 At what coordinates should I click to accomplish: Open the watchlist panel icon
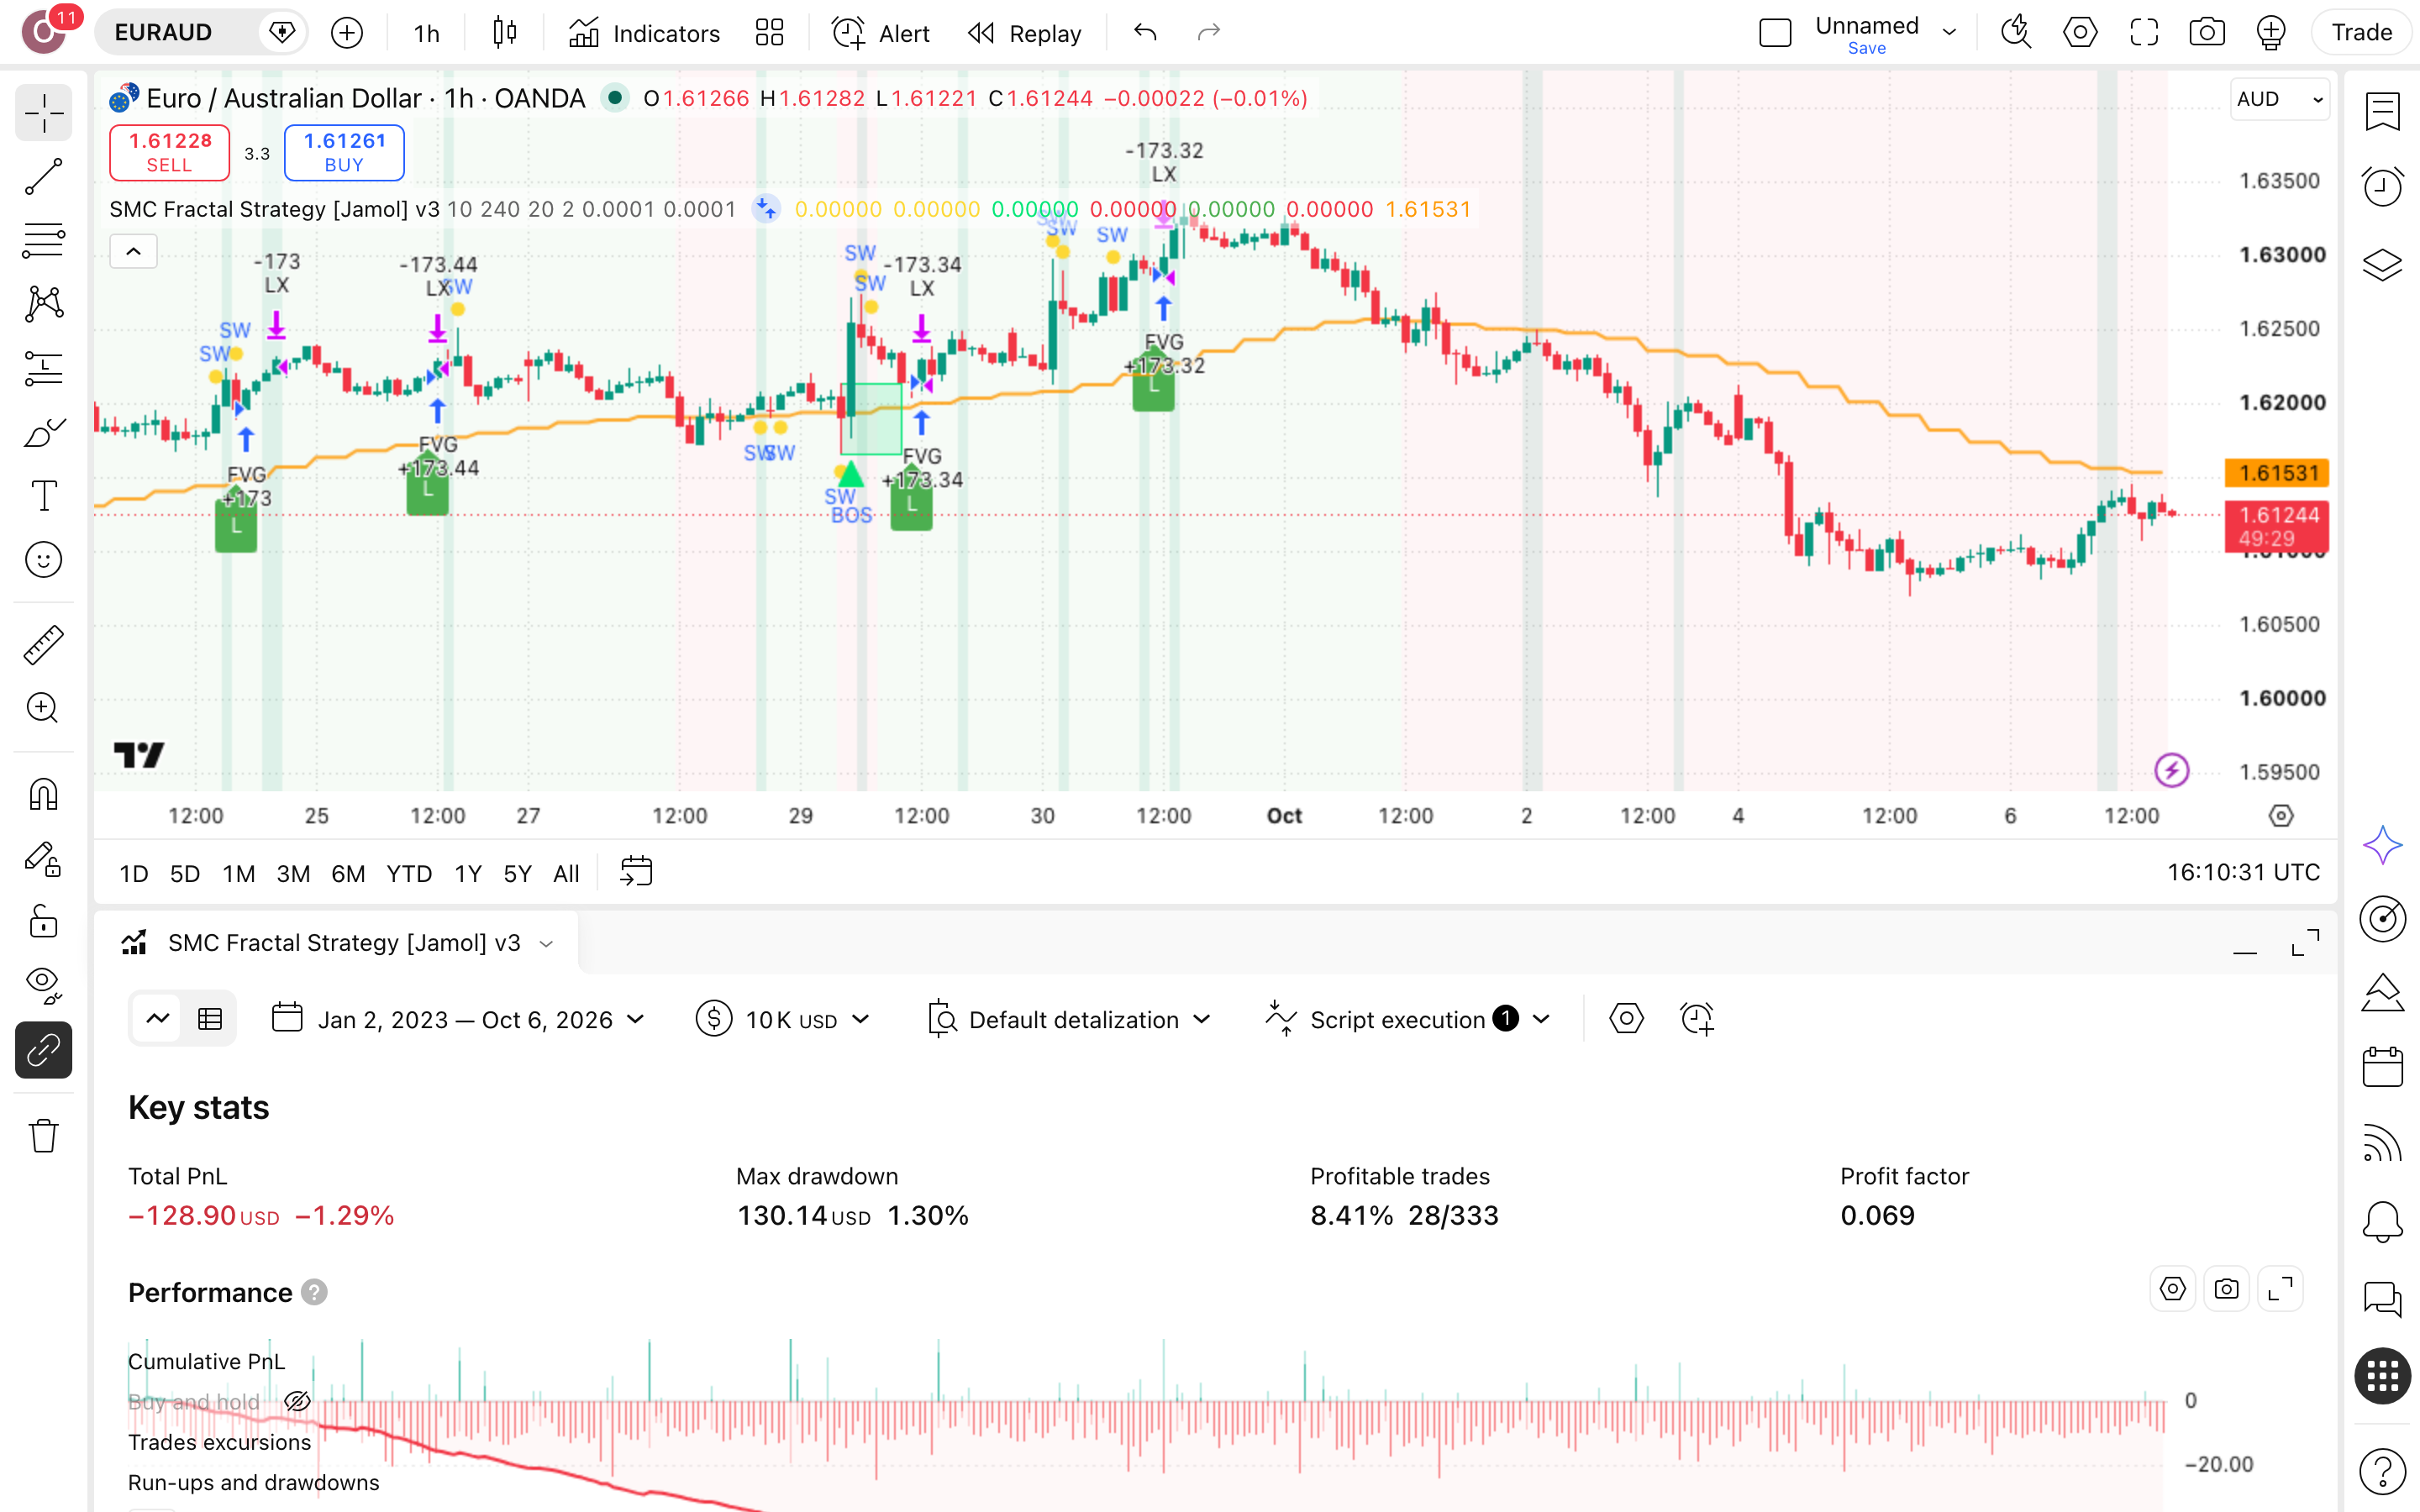click(2382, 111)
